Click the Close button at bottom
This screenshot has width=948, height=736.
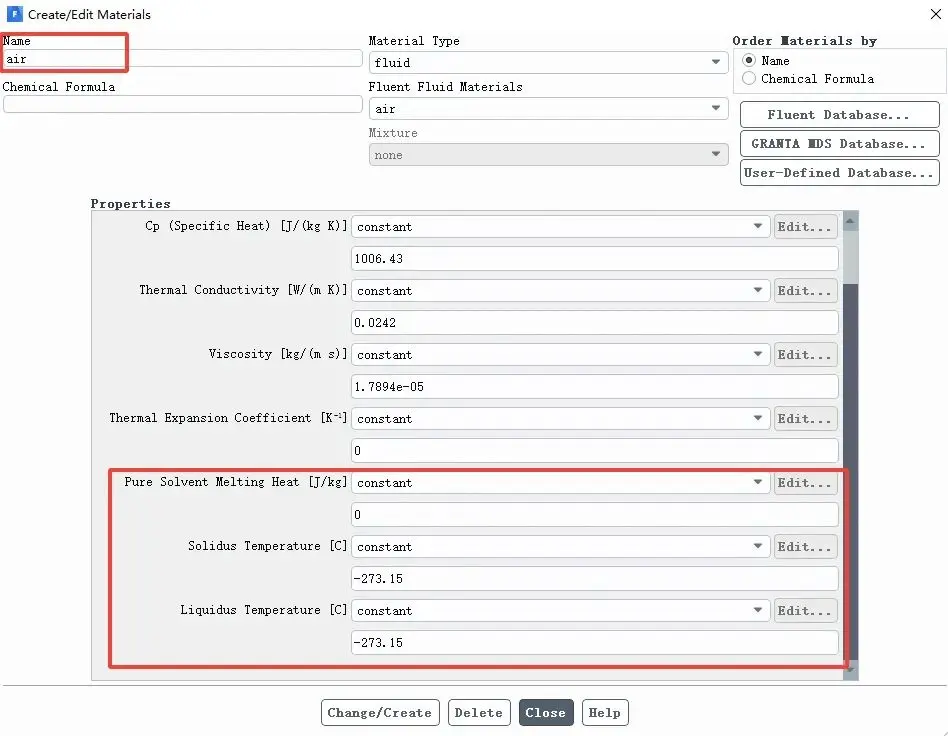[545, 712]
